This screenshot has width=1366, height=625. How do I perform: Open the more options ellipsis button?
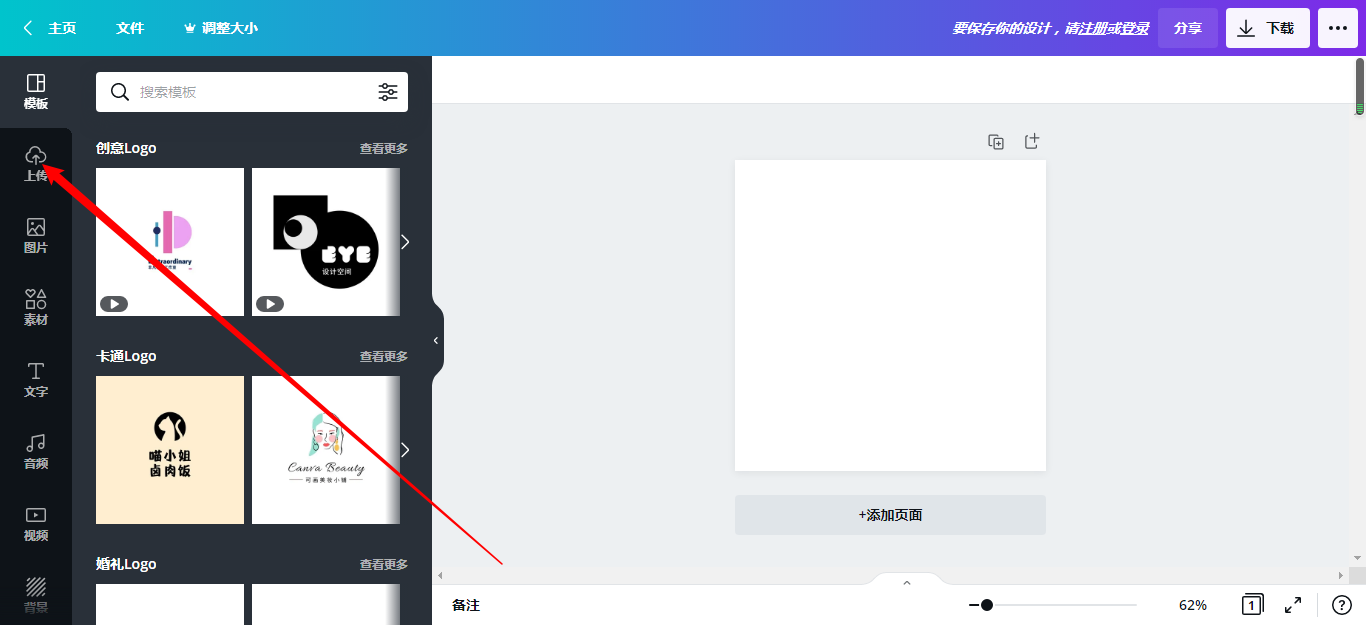click(x=1338, y=28)
